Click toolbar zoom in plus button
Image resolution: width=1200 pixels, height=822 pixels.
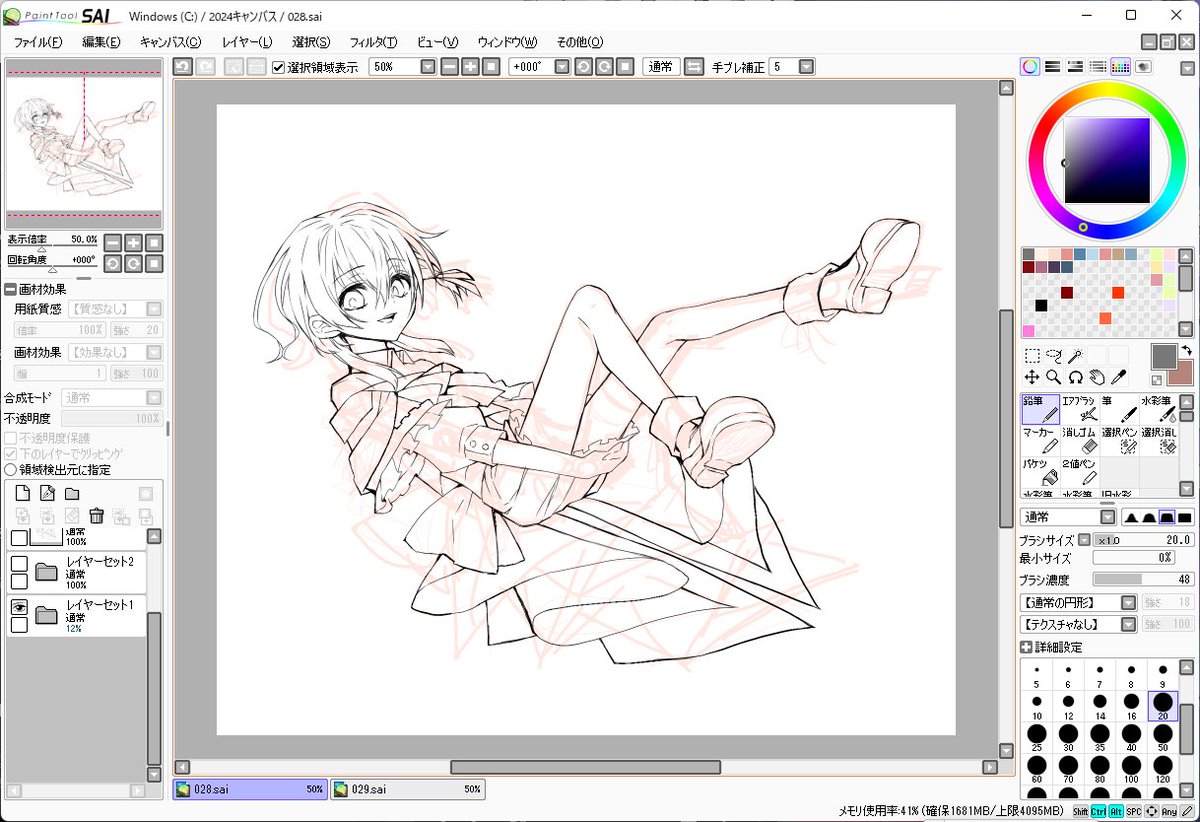coord(470,67)
